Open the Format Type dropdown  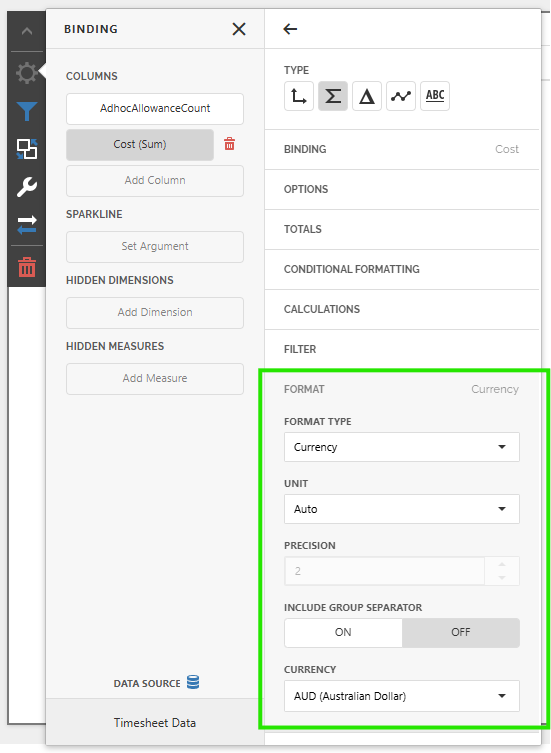pos(402,447)
